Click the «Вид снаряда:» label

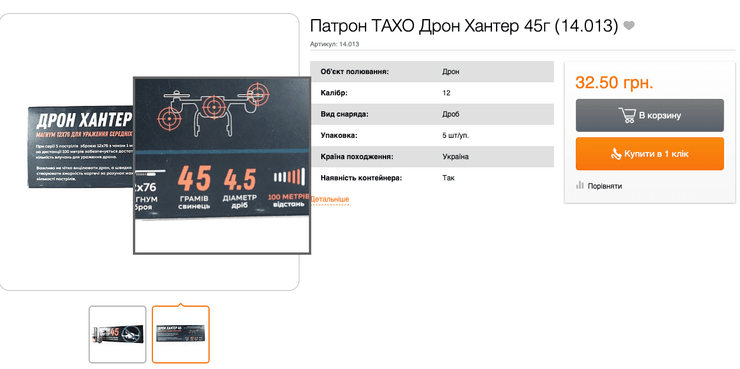[344, 114]
